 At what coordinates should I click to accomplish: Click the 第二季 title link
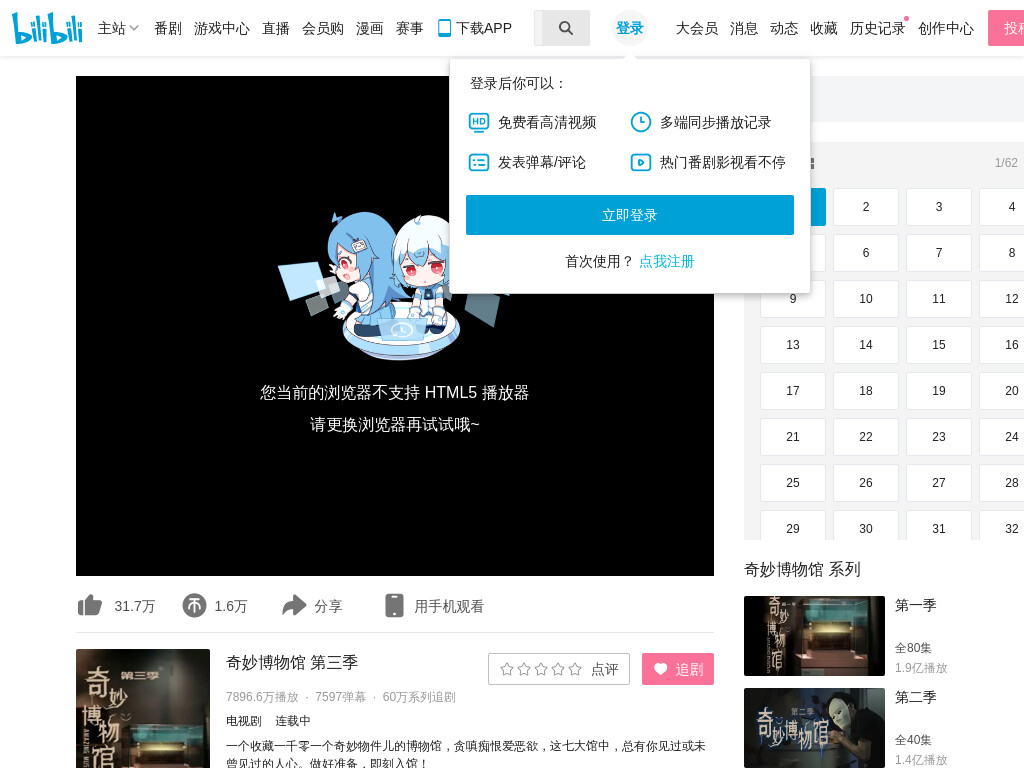click(916, 697)
